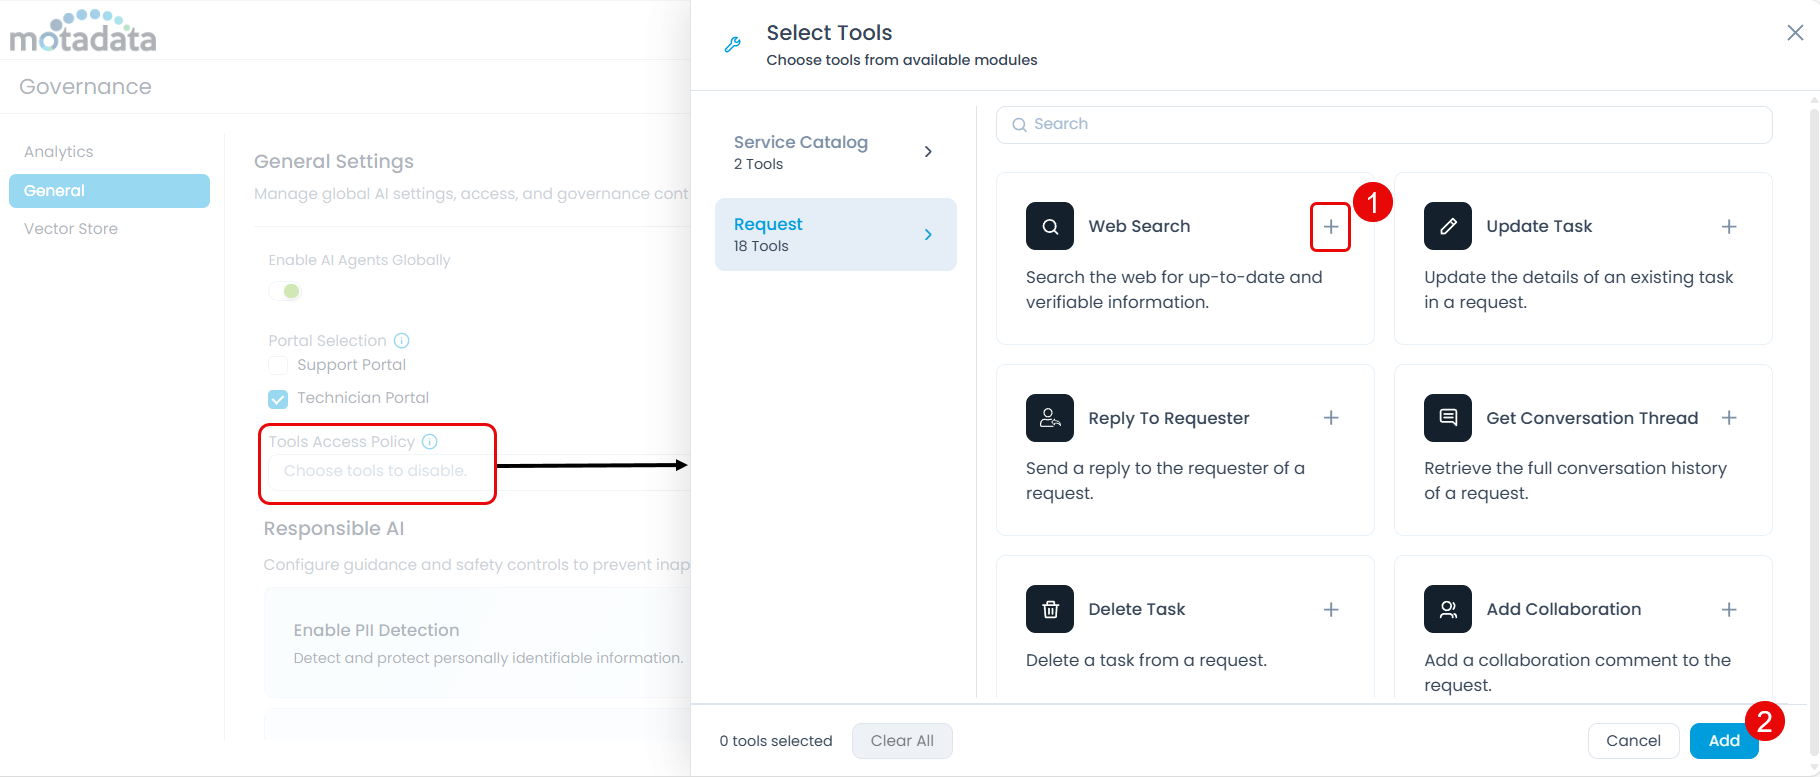
Task: Click plus icon beside Get Conversation Thread
Action: tap(1728, 418)
